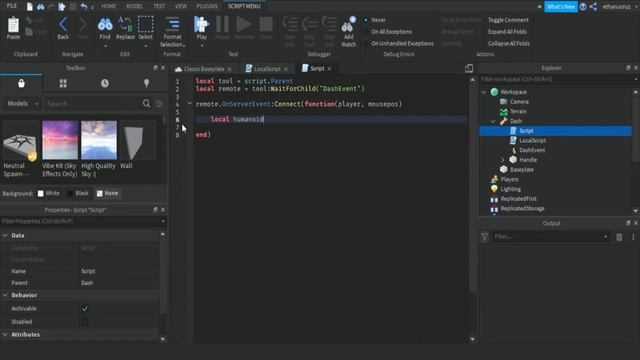
Task: Switch to the HOME ribbon tab
Action: 109,6
